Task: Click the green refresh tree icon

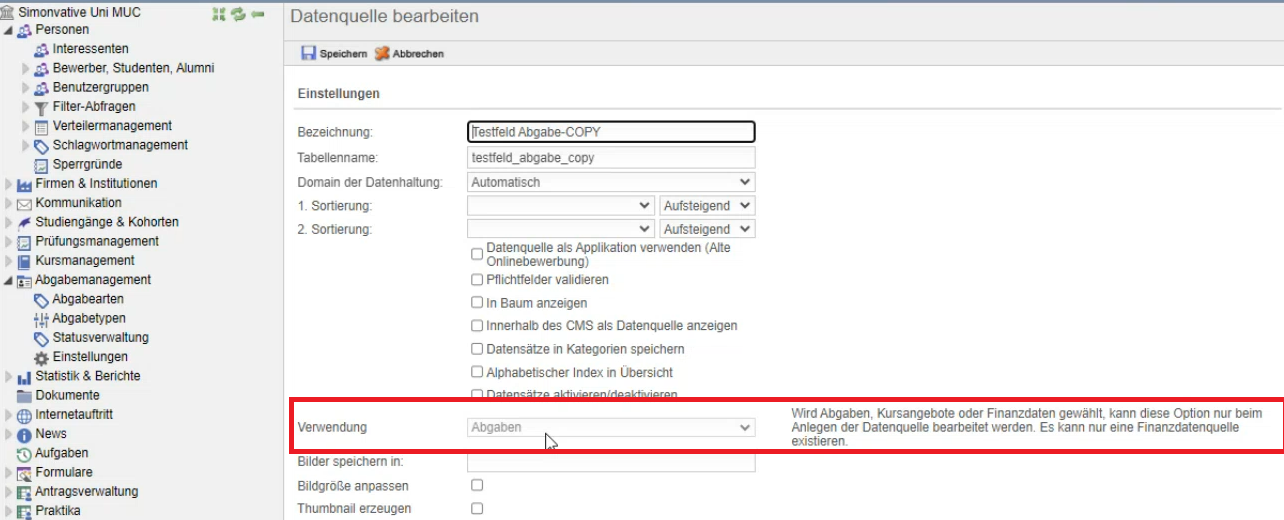Action: 238,14
